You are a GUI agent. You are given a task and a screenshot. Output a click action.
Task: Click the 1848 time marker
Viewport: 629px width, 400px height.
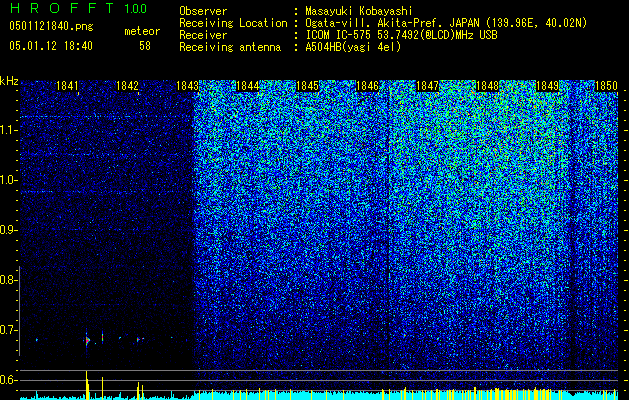tap(487, 85)
